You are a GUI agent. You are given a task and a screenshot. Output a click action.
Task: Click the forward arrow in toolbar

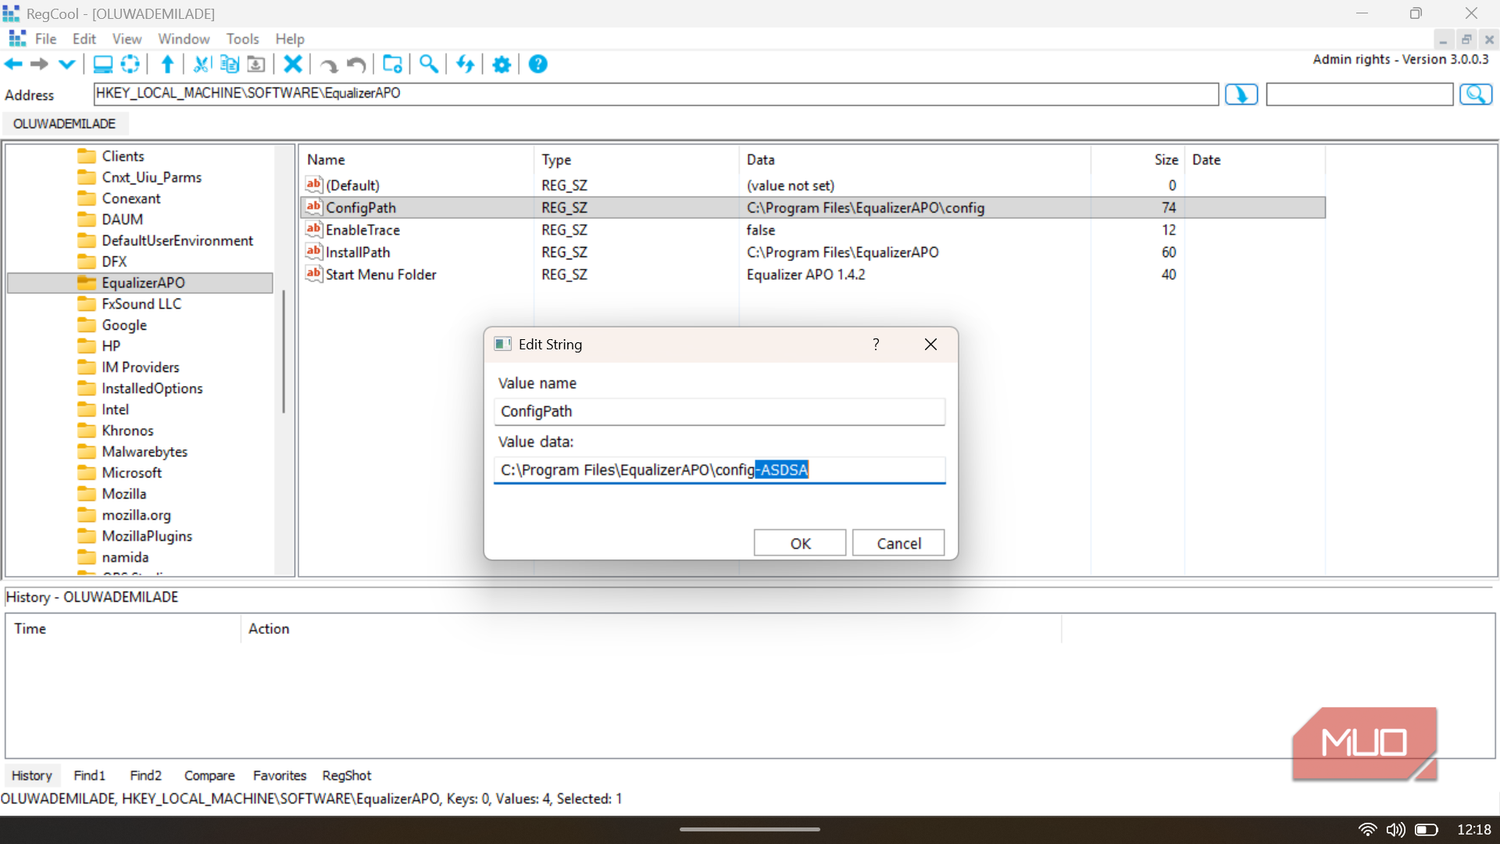pos(40,64)
